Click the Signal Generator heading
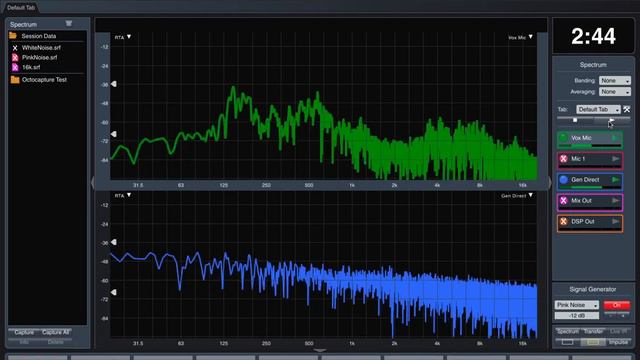Viewport: 640px width, 360px height. (x=593, y=289)
